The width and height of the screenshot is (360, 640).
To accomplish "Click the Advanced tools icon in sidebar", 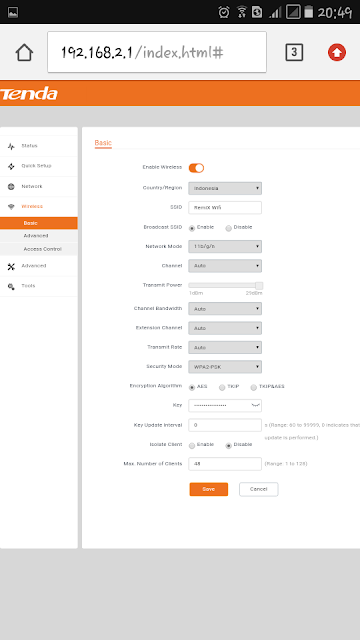I will [11, 267].
